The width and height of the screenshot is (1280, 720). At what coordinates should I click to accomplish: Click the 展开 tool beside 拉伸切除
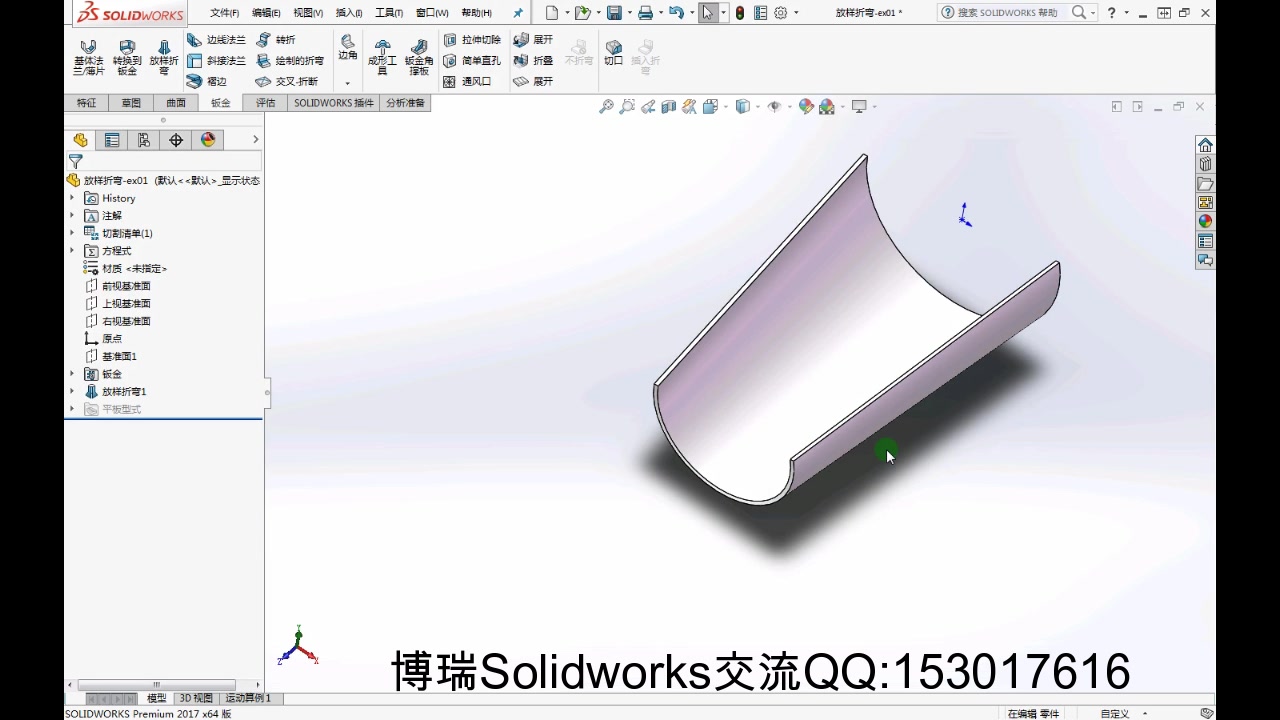(x=533, y=40)
